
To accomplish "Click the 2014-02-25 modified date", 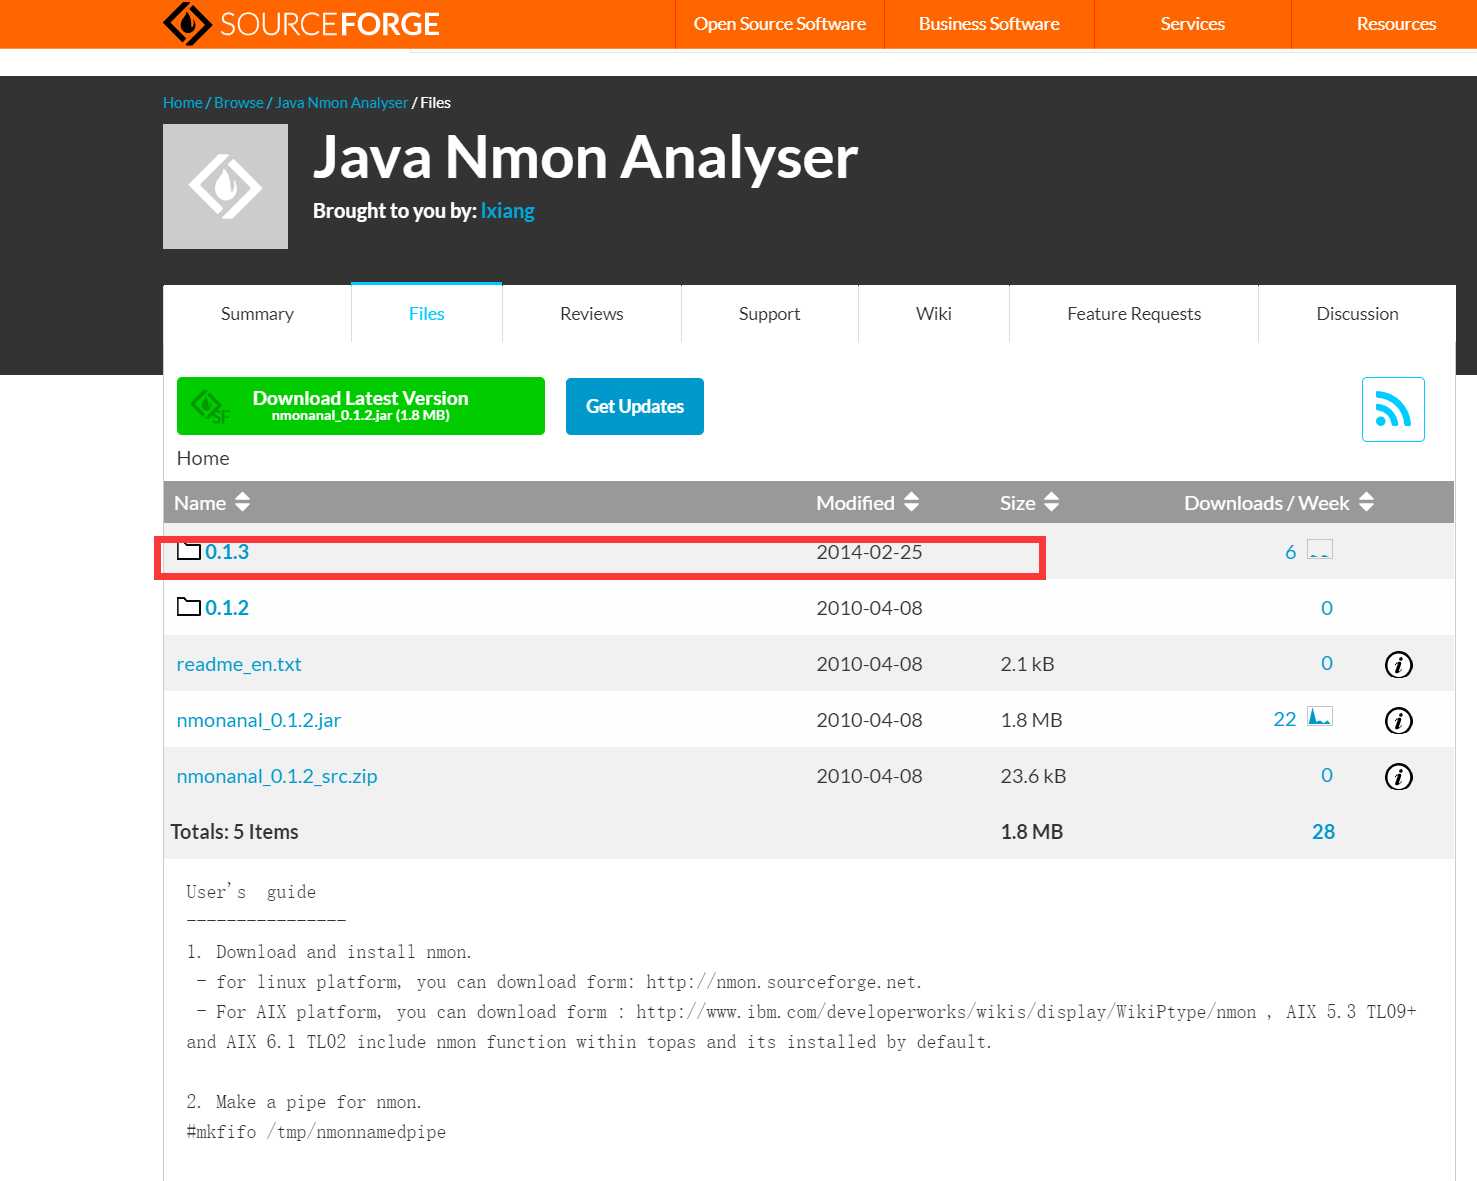I will pos(869,552).
